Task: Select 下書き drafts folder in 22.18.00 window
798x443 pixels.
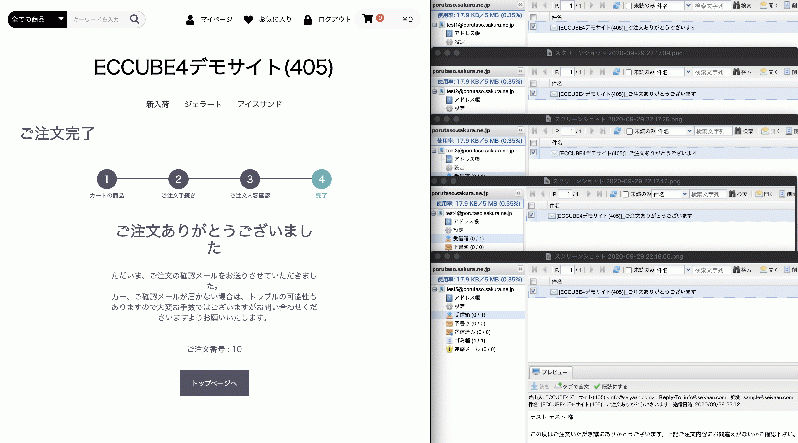Action: point(465,323)
